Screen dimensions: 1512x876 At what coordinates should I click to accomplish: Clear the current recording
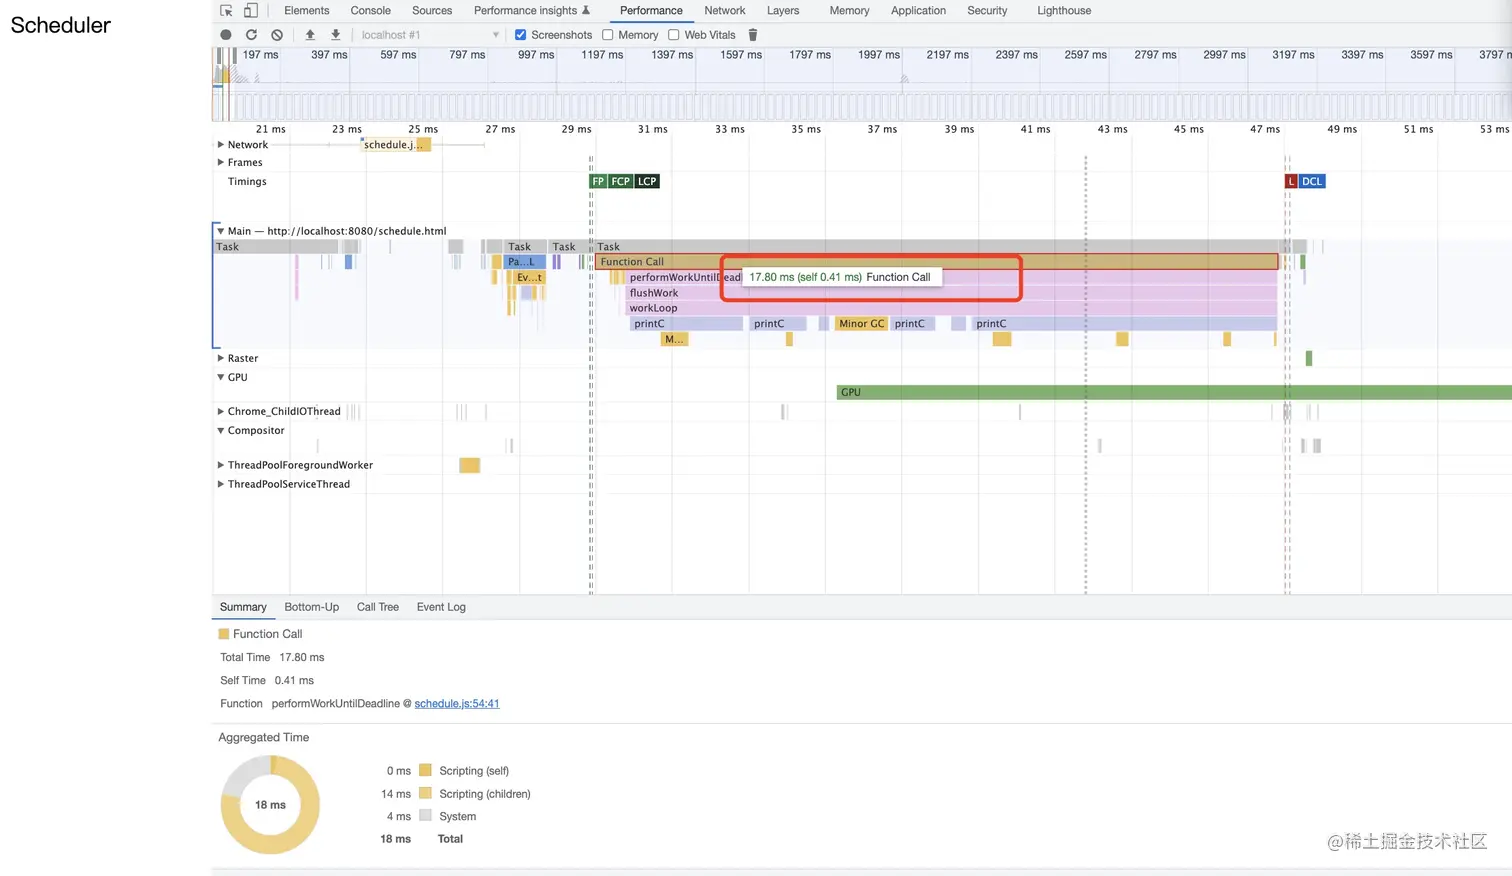click(x=276, y=34)
